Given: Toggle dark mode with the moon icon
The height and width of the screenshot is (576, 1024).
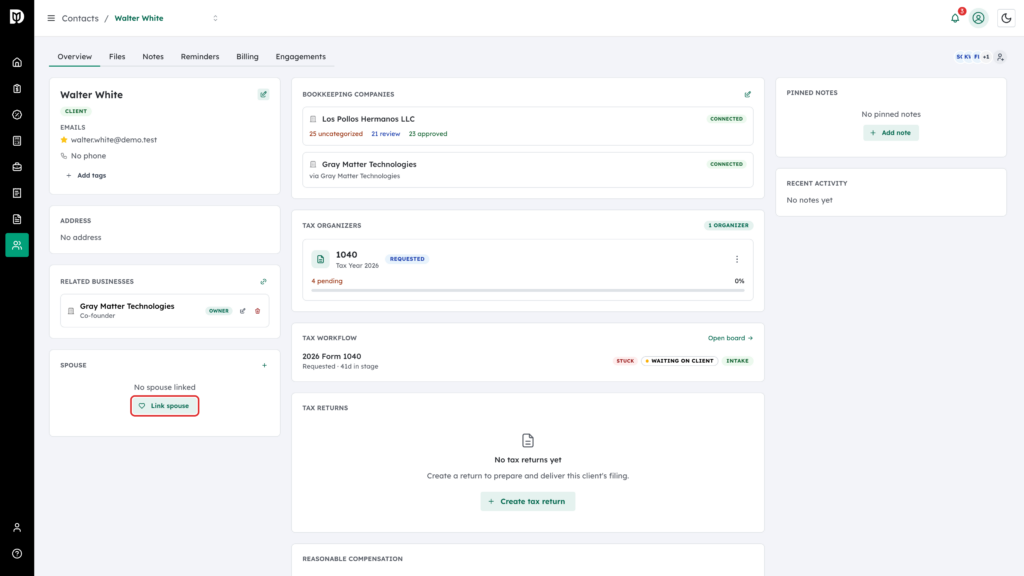Looking at the screenshot, I should (x=1006, y=18).
